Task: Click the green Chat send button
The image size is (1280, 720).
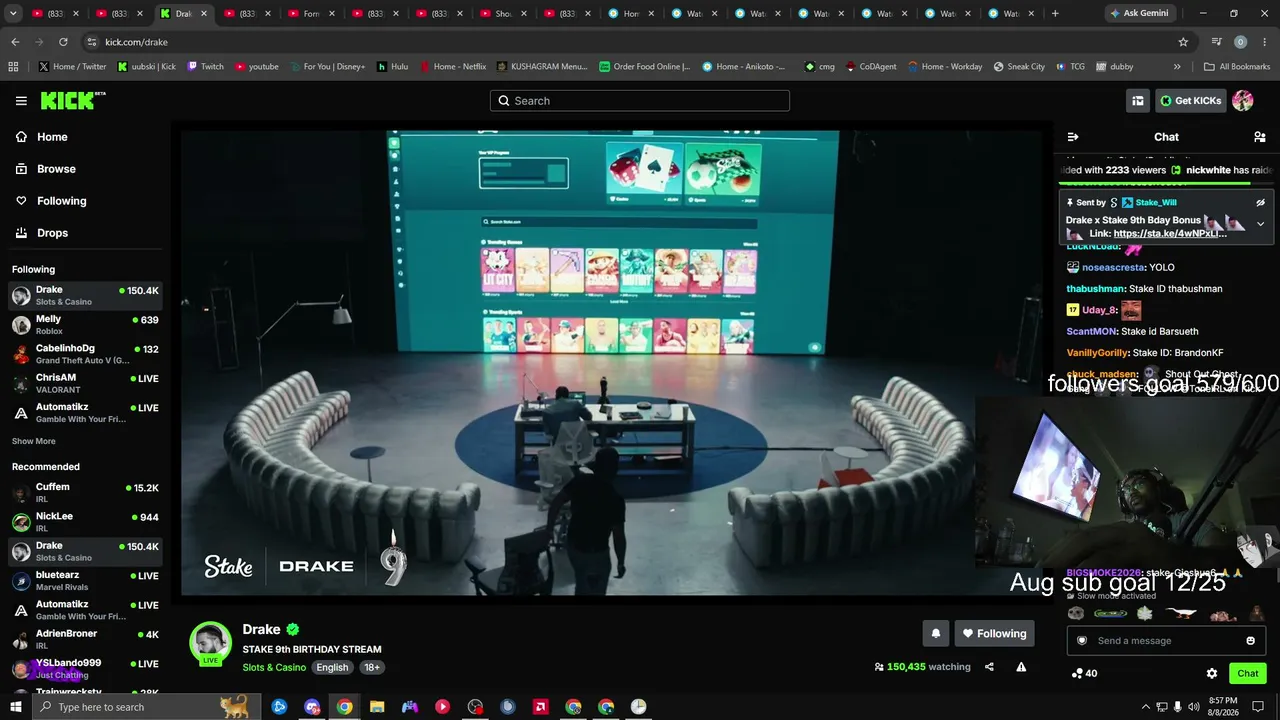Action: [1248, 673]
